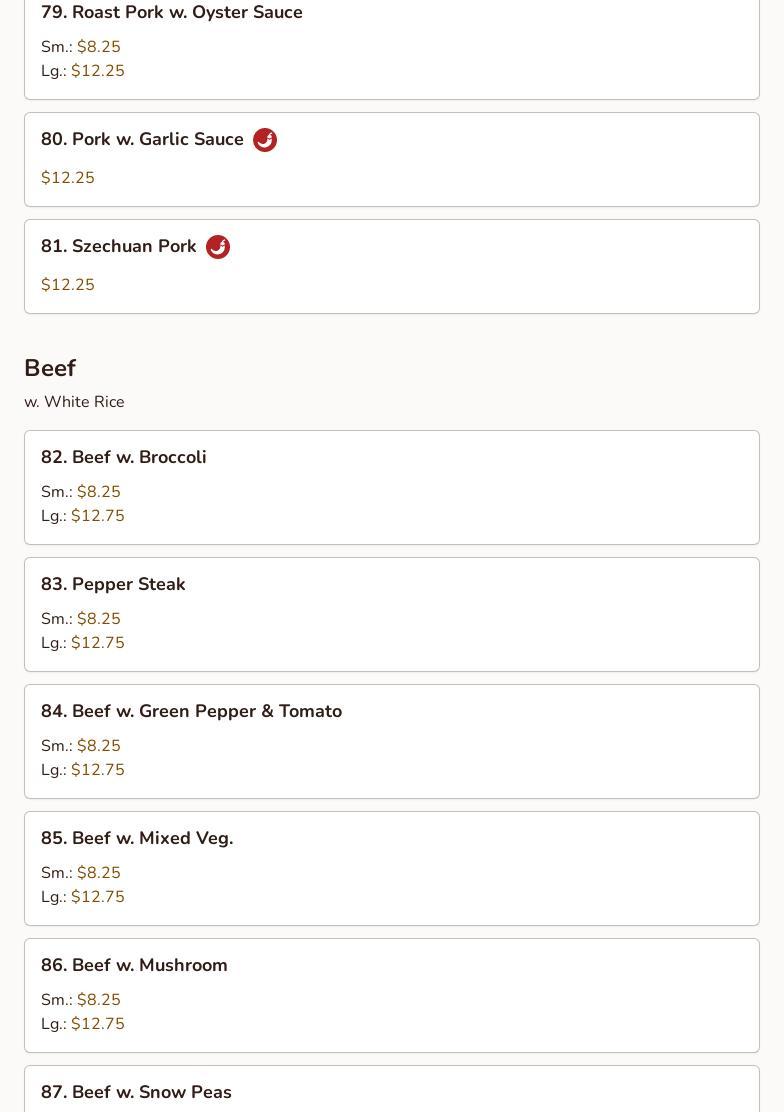Open the Beef w. Broccoli menu item
Viewport: 784px width, 1112px height.
(x=124, y=458)
